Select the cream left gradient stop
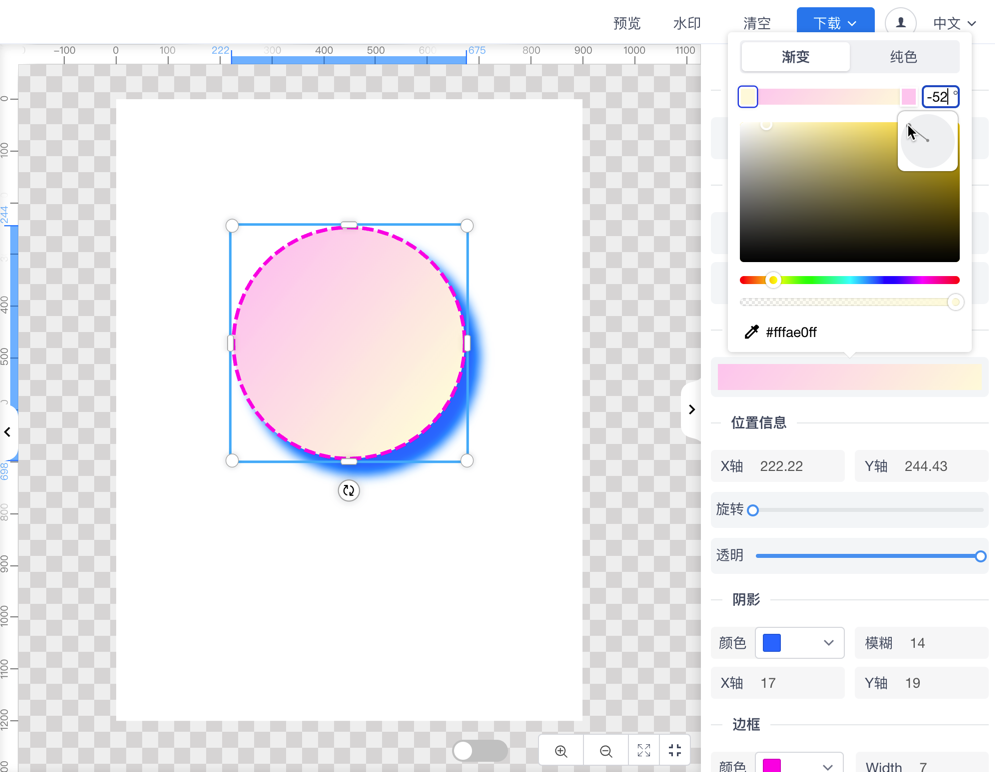The width and height of the screenshot is (995, 772). click(x=748, y=96)
